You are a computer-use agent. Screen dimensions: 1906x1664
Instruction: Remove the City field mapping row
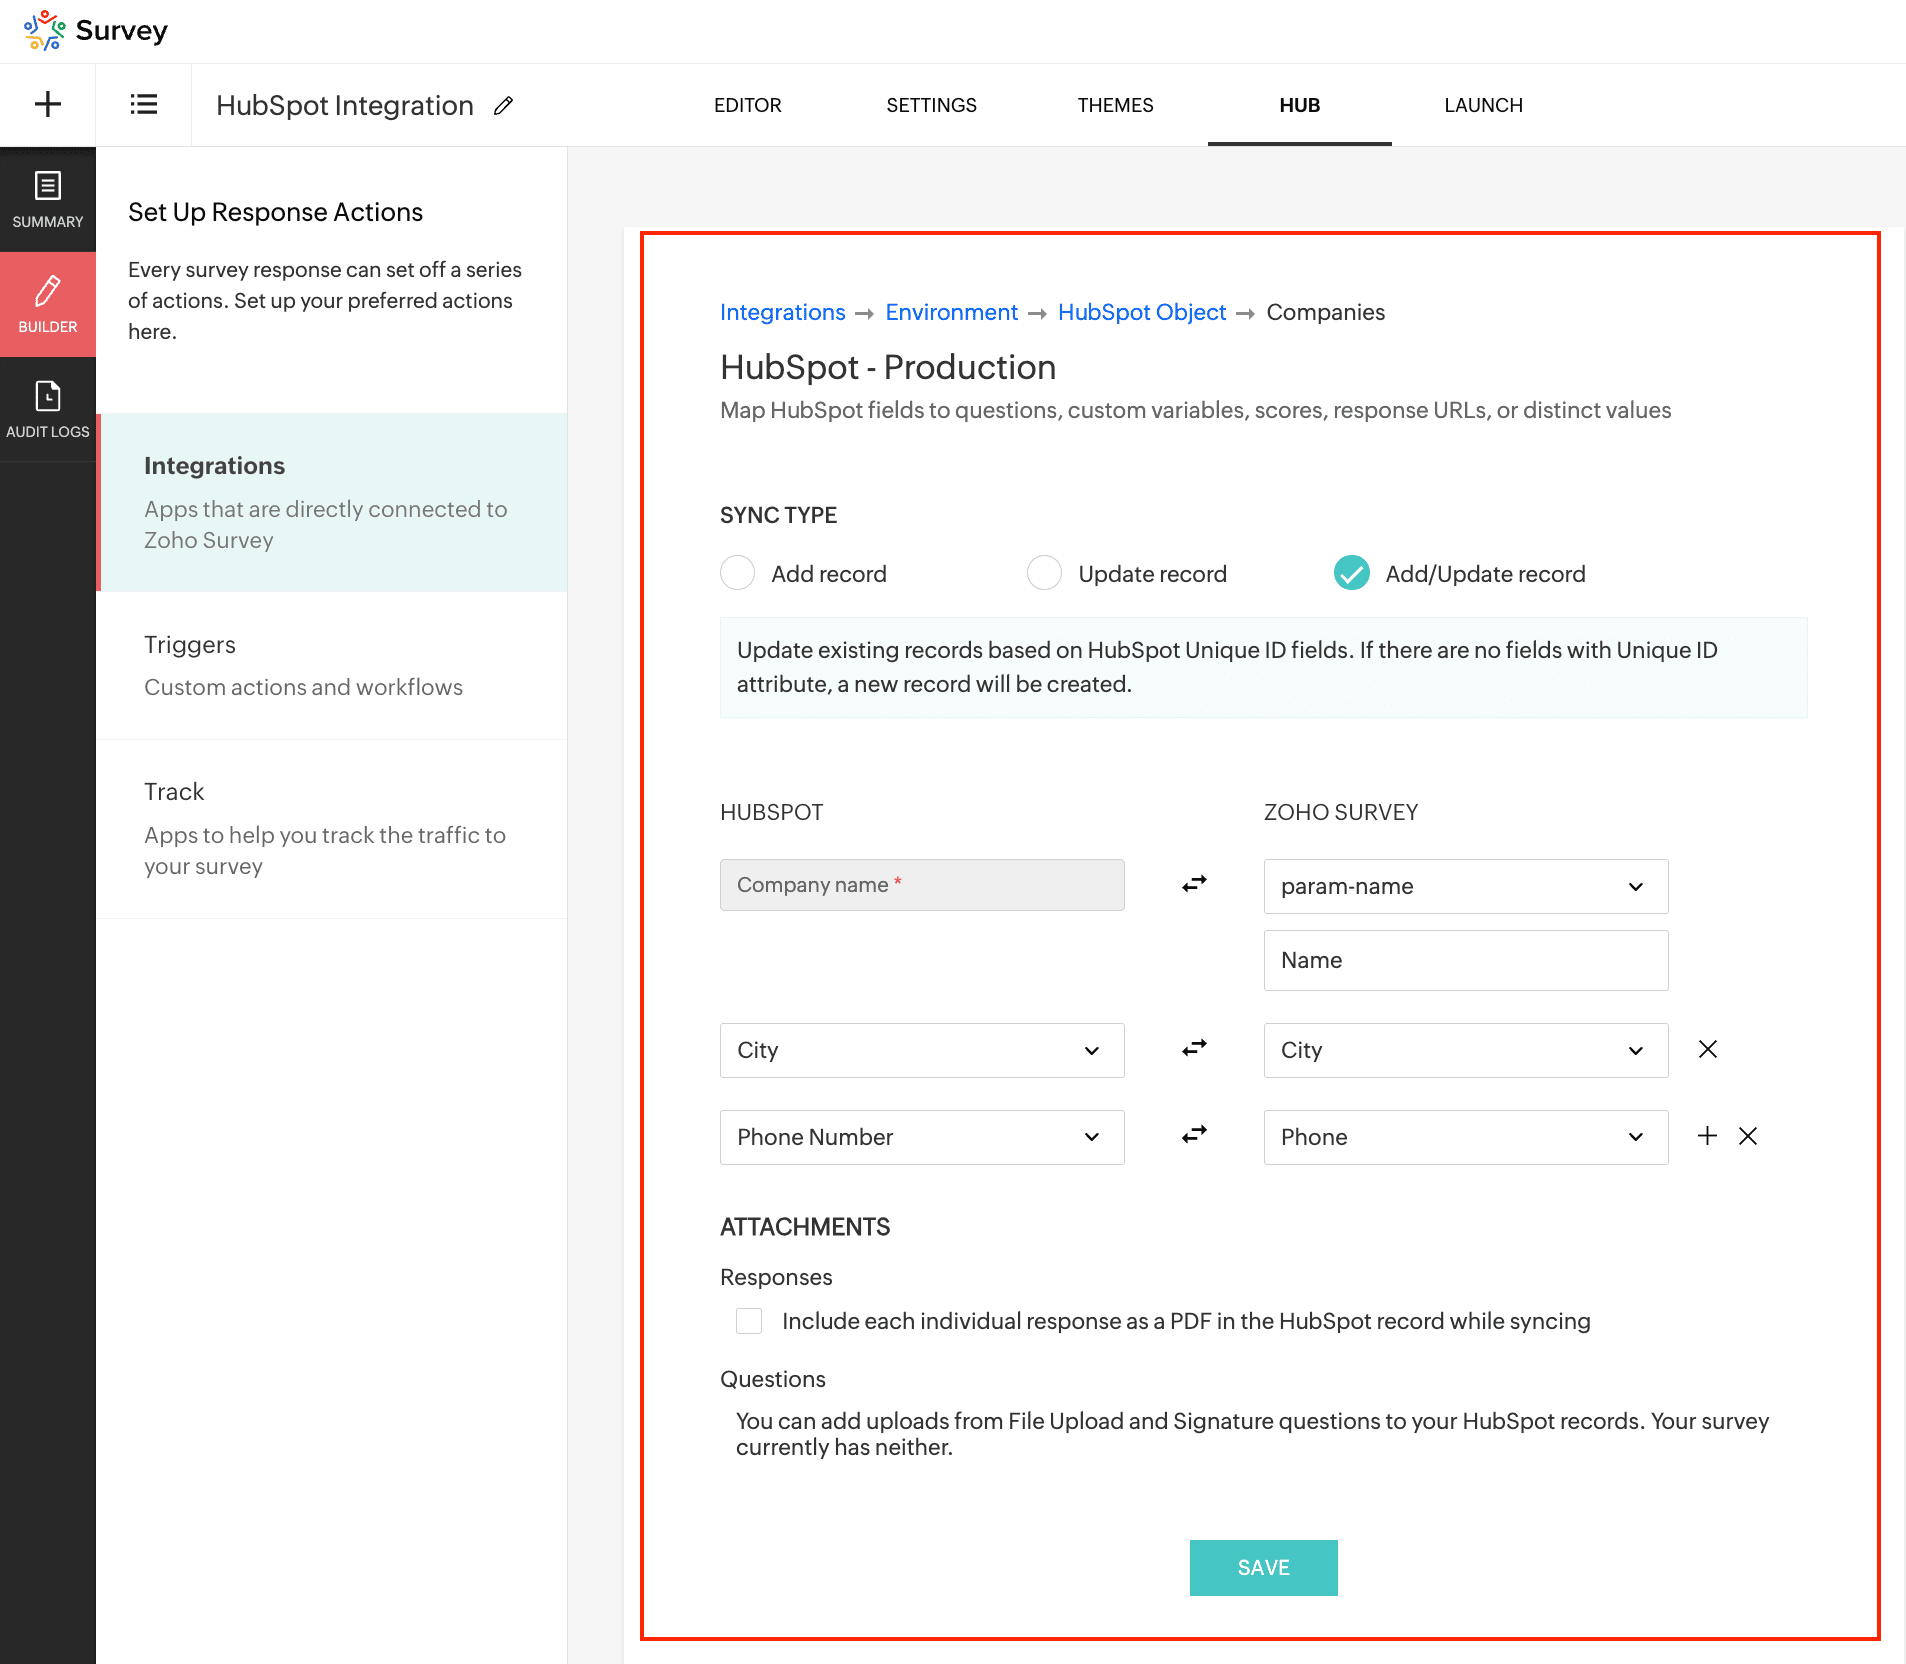(x=1708, y=1049)
